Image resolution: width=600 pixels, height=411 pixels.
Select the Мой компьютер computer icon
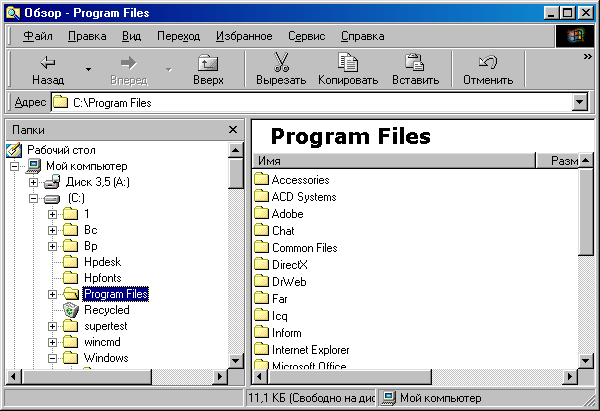point(33,166)
